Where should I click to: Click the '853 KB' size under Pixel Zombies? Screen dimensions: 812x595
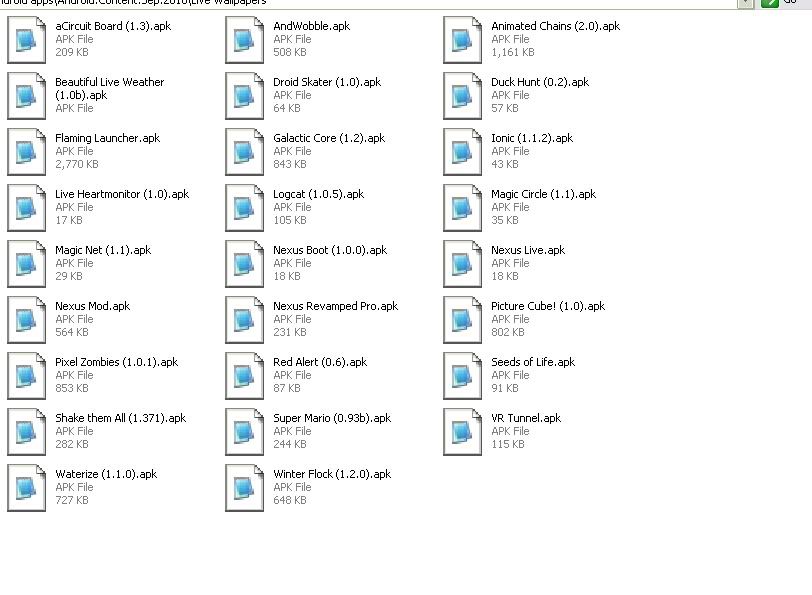click(x=71, y=388)
